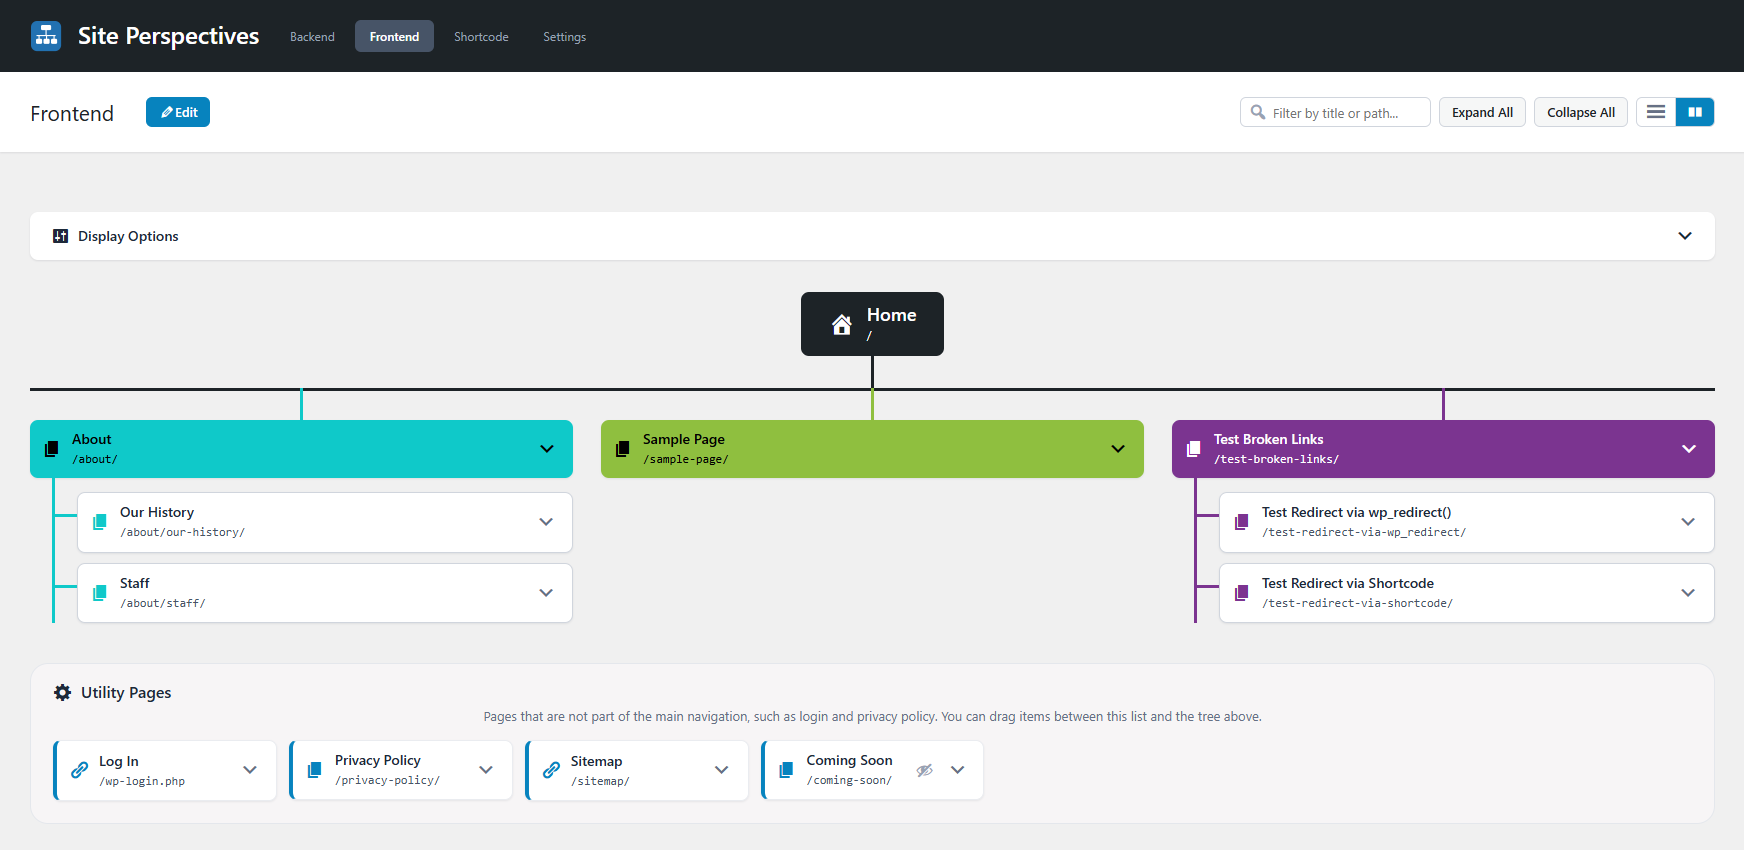Screen dimensions: 1744x850
Task: Expand the Staff page details
Action: pyautogui.click(x=546, y=593)
